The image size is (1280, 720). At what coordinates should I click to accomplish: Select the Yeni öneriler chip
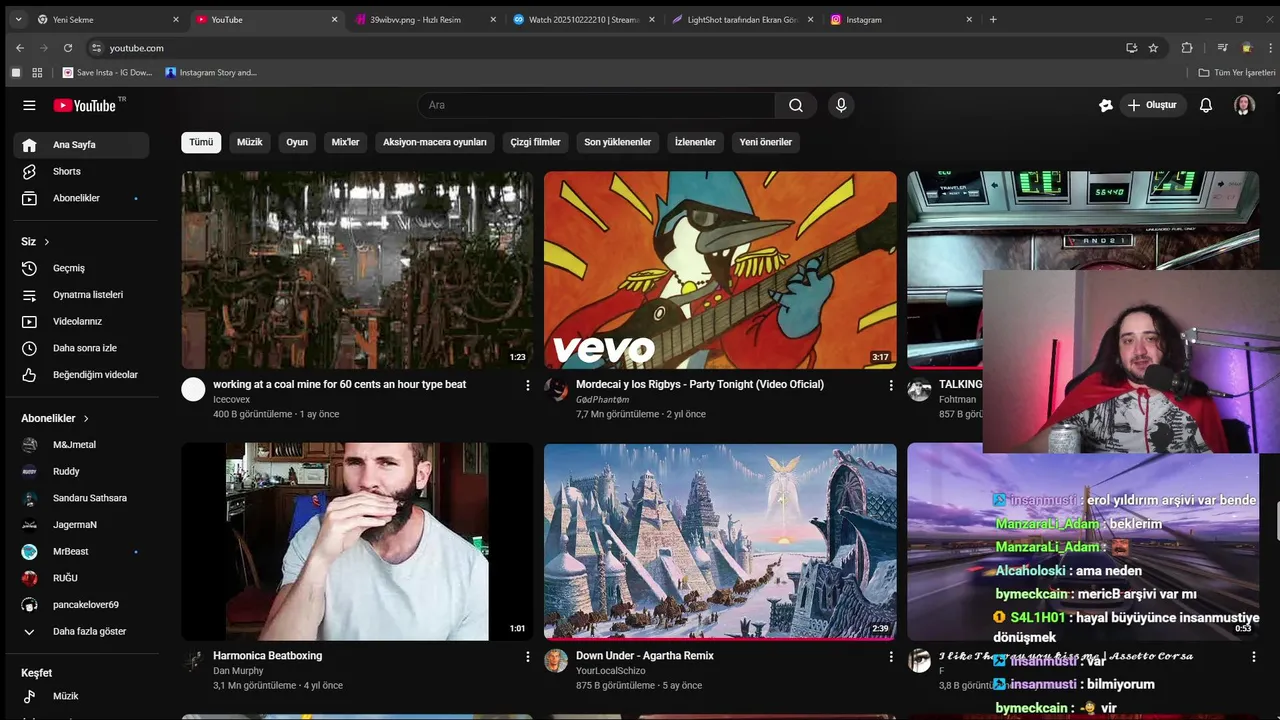tap(766, 142)
